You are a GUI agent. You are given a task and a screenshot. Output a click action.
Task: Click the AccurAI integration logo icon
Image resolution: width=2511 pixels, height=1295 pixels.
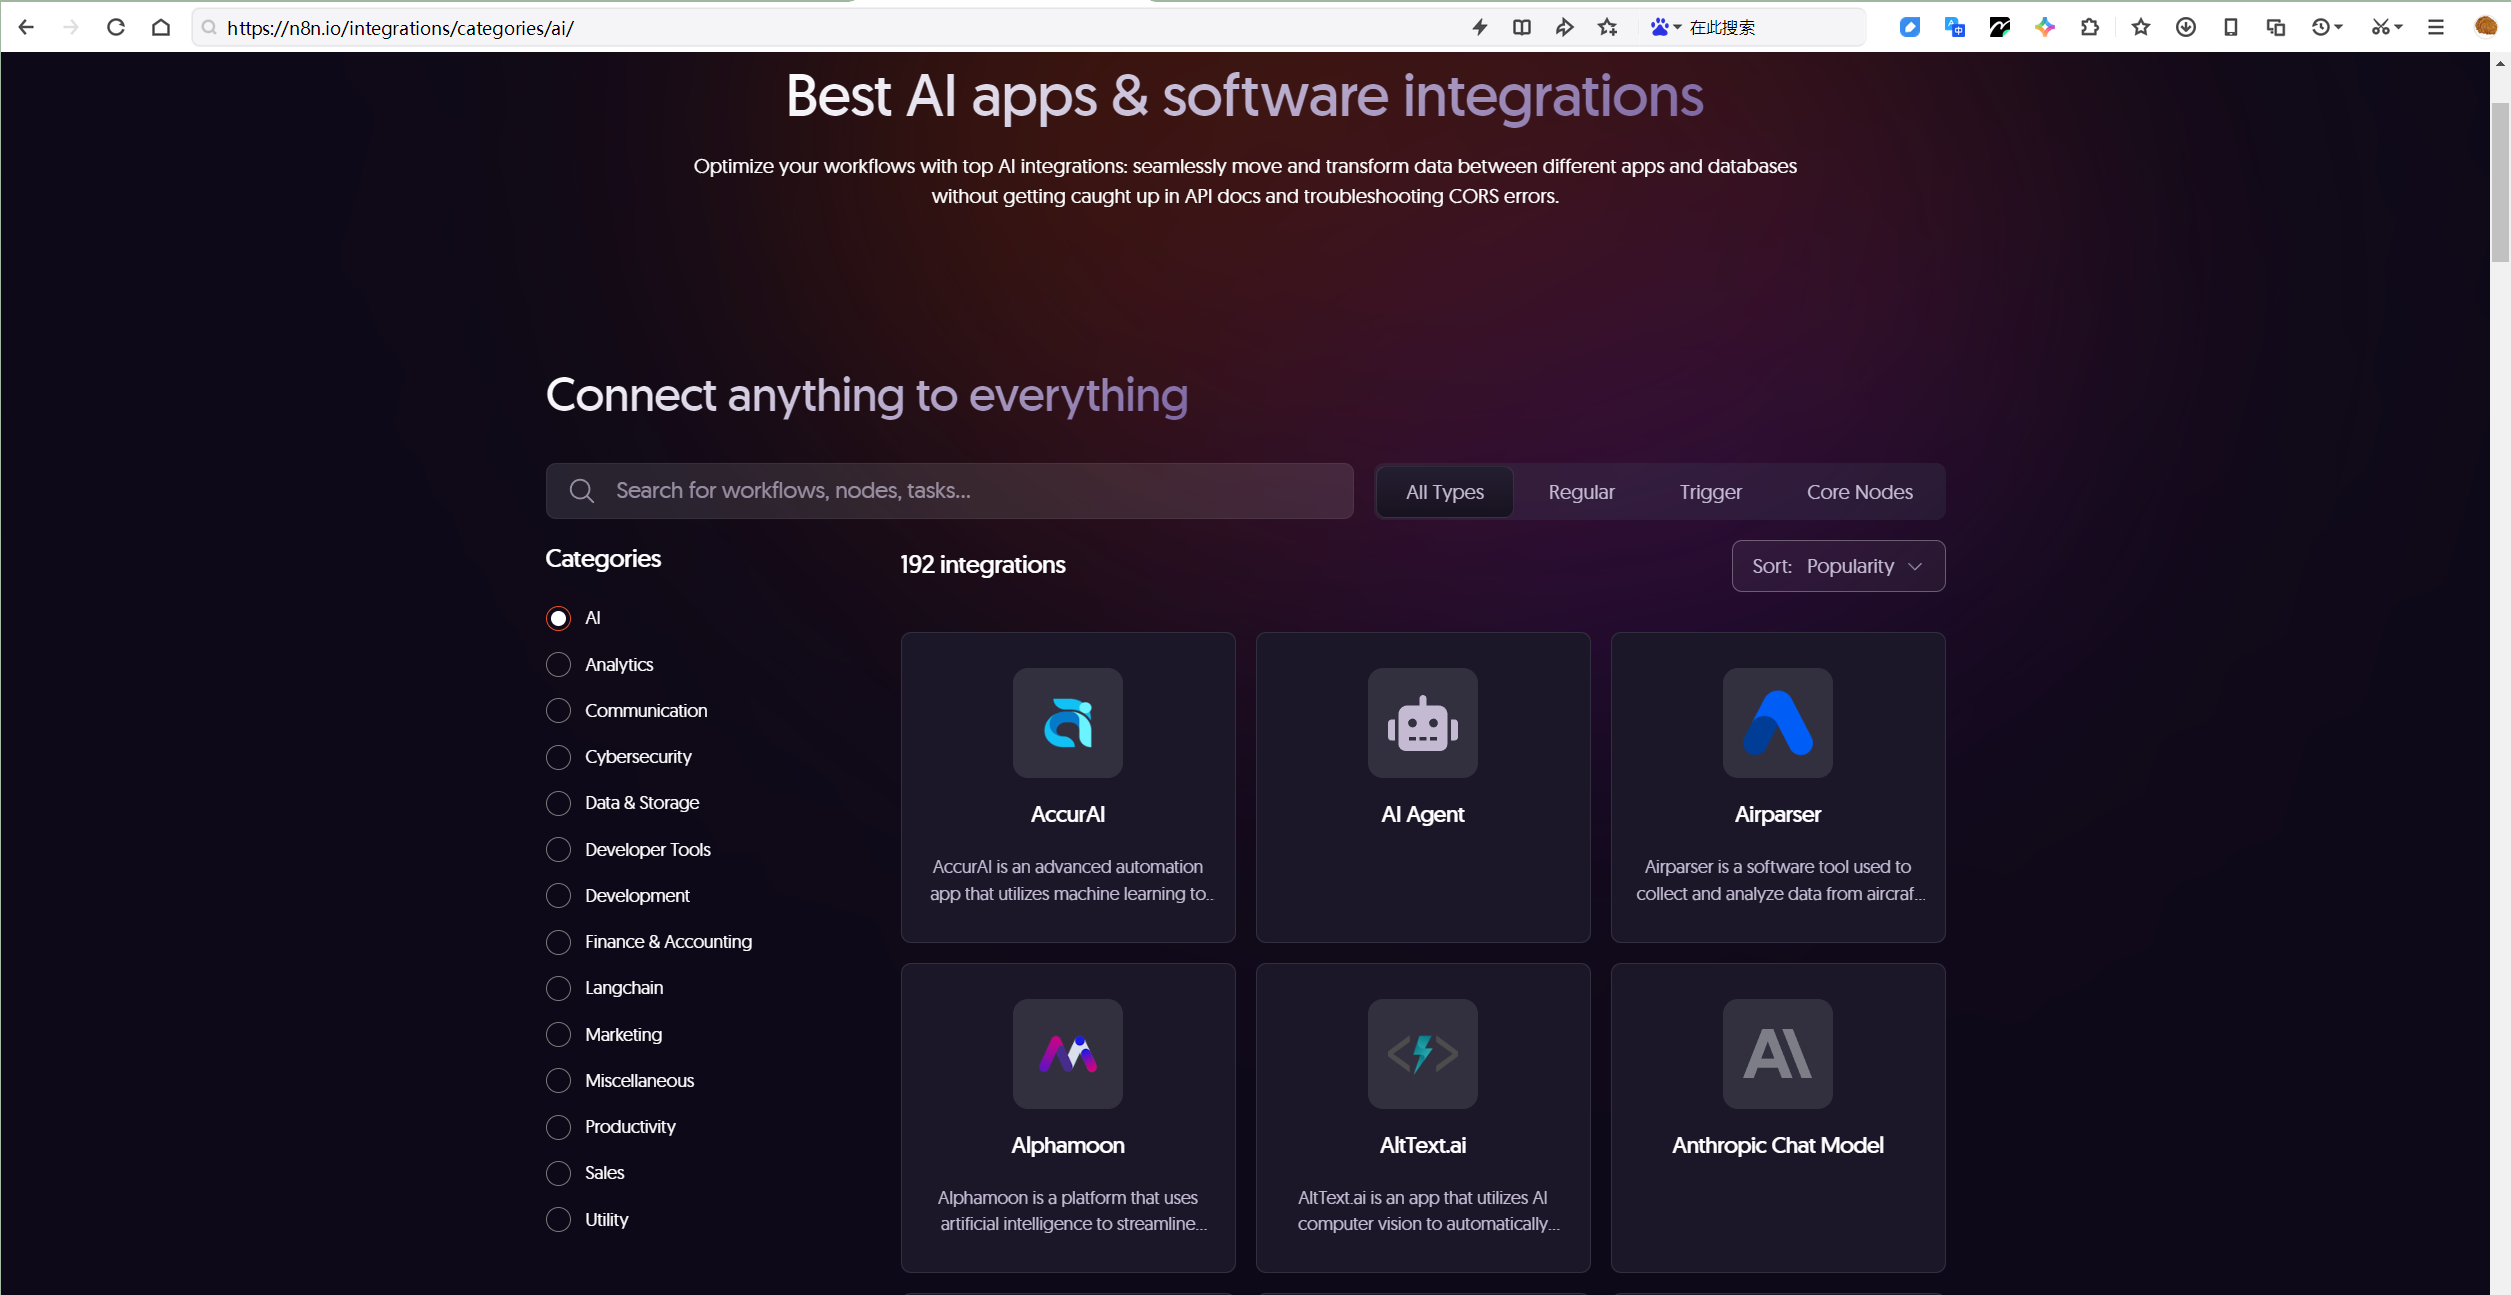click(x=1067, y=723)
